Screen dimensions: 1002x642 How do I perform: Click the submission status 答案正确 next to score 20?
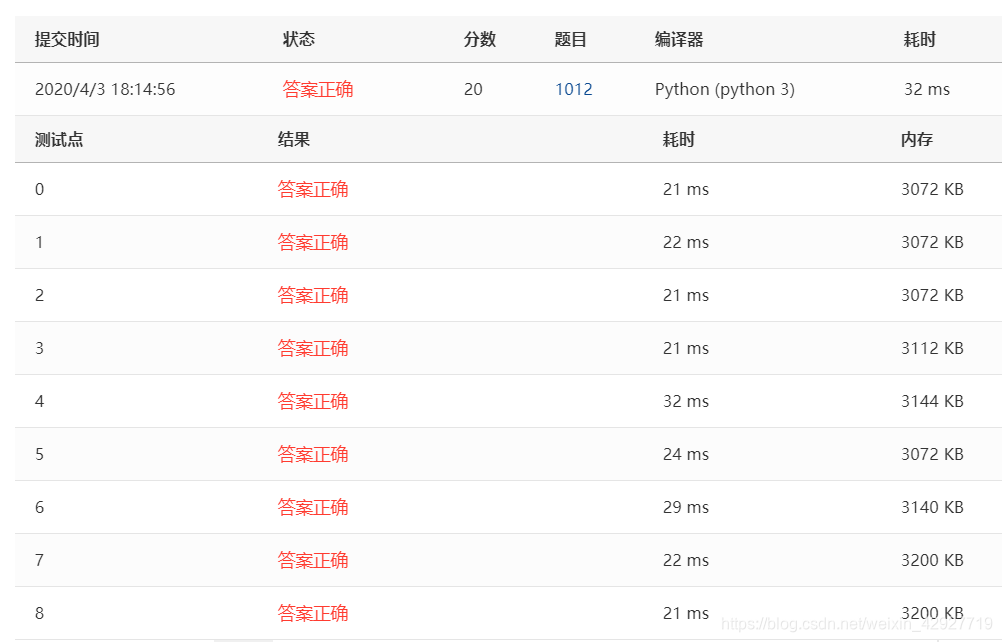(x=318, y=89)
